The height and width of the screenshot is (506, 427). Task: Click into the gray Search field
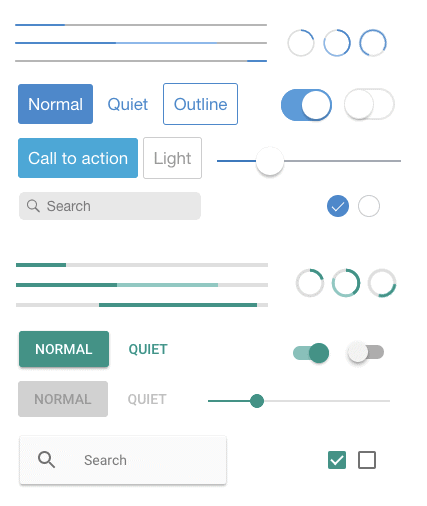pos(110,206)
